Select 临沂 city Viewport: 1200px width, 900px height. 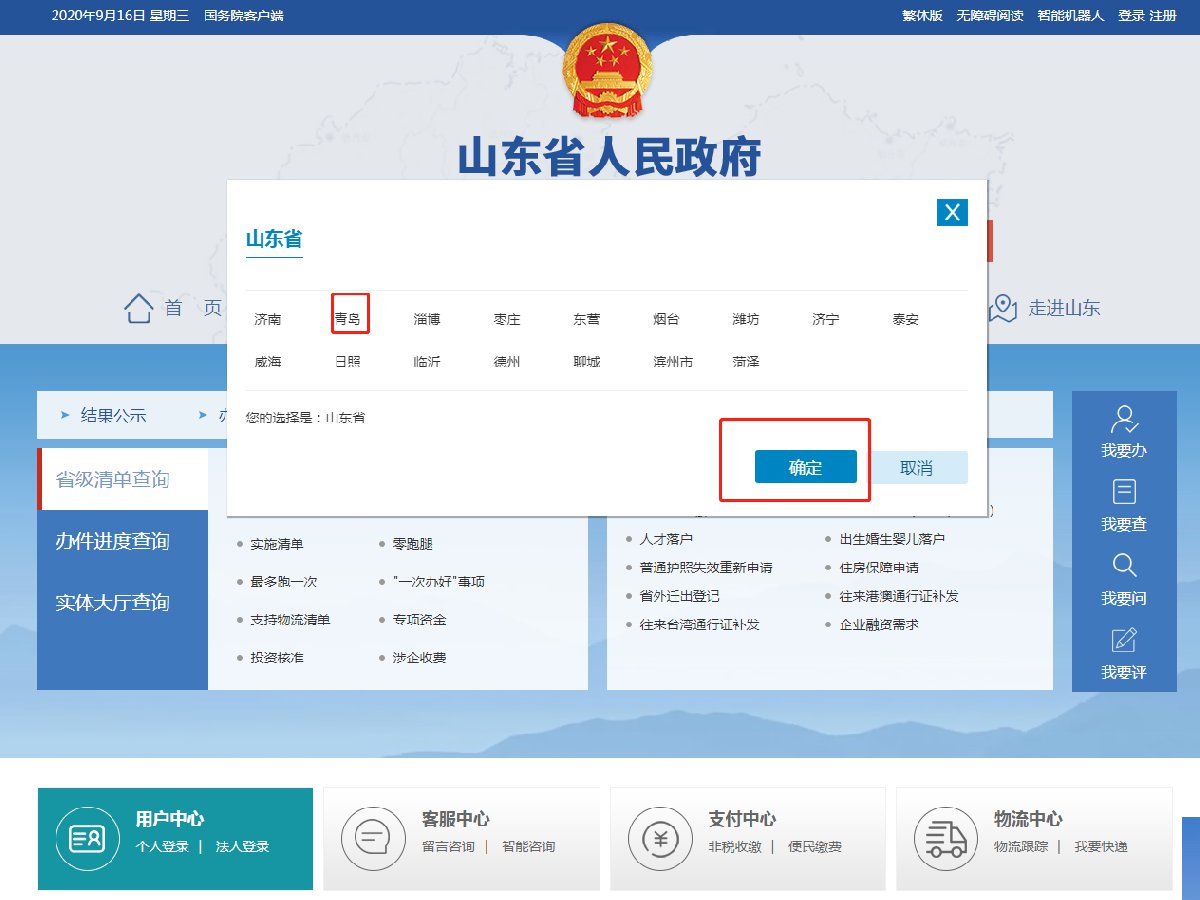427,361
